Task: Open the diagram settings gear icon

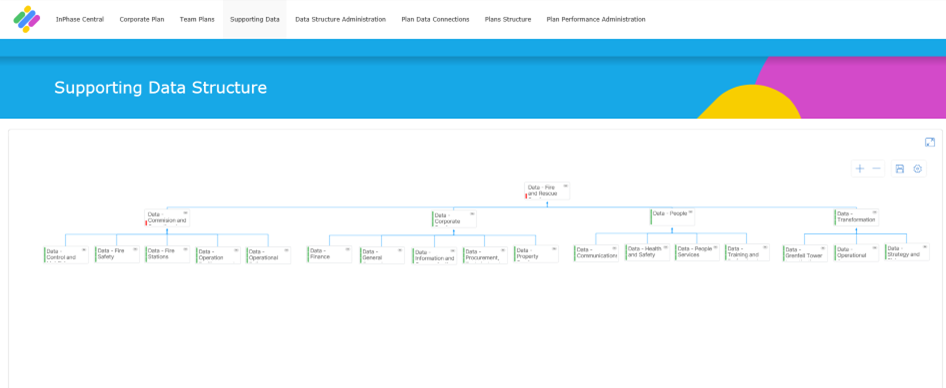Action: (x=917, y=169)
